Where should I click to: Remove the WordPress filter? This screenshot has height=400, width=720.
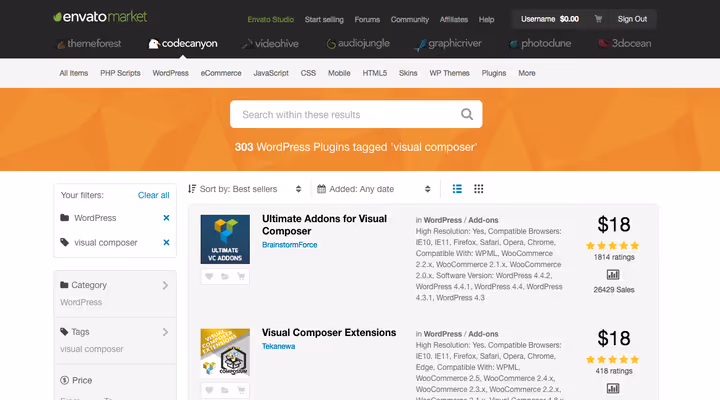166,218
